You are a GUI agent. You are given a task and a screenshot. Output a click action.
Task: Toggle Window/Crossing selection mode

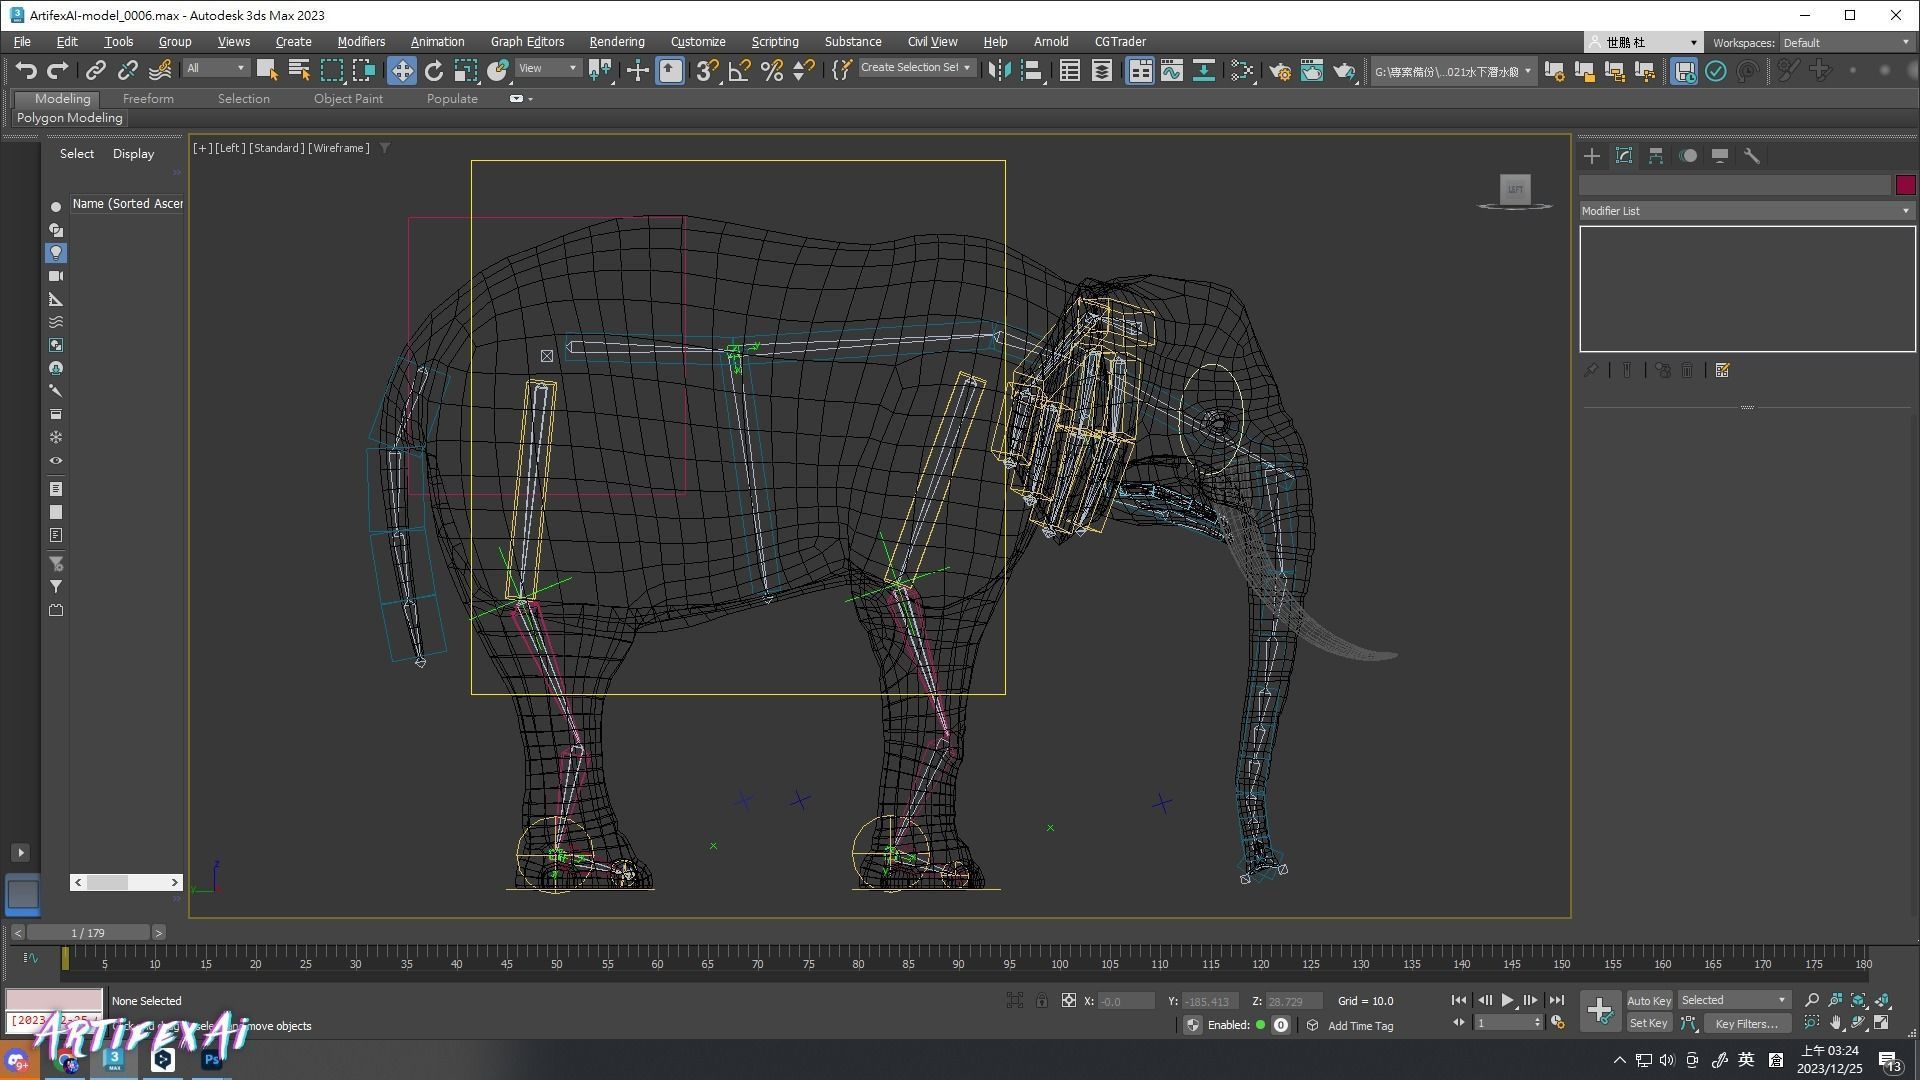tap(363, 70)
